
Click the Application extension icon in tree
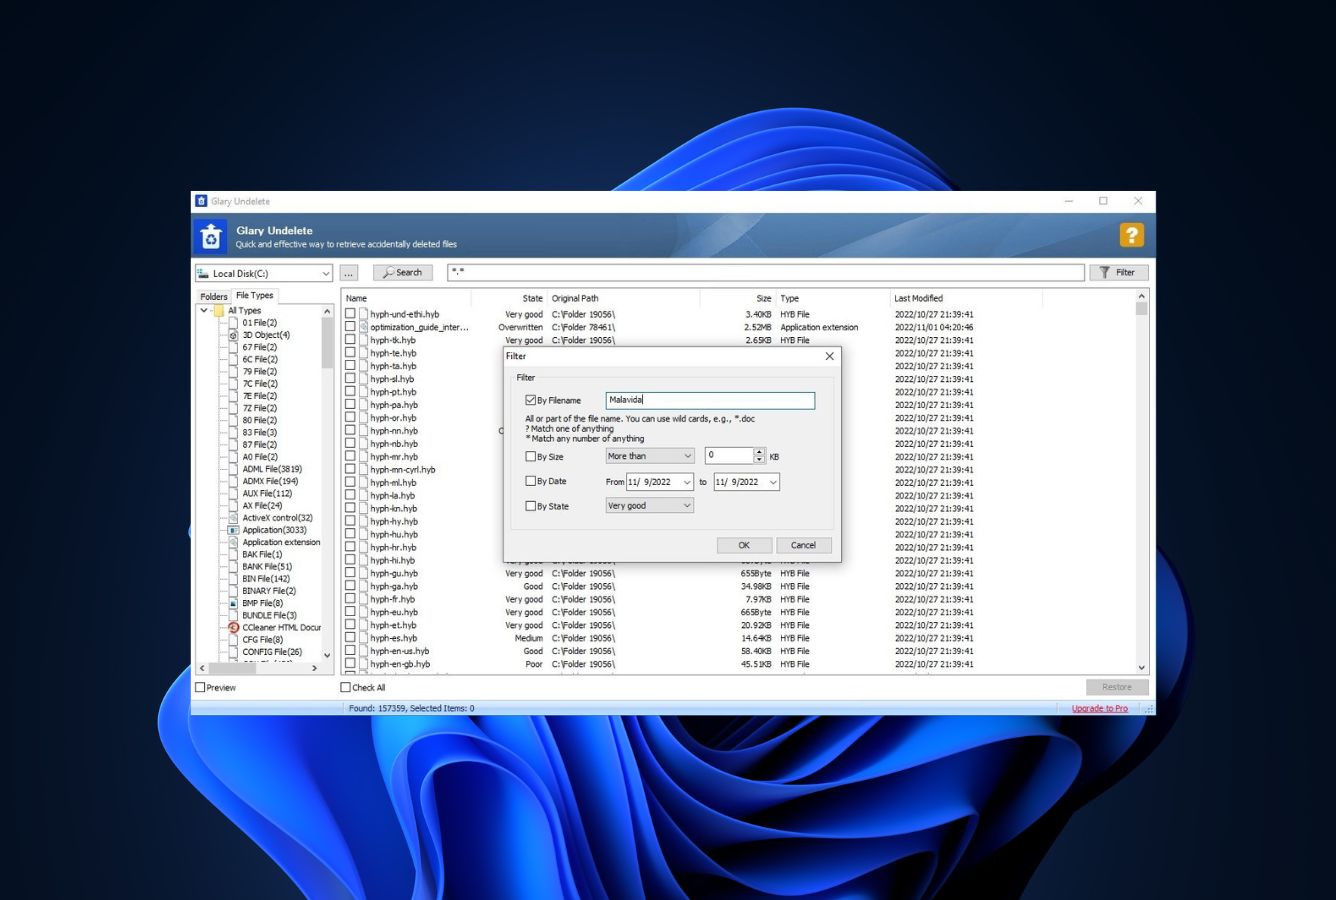click(233, 543)
